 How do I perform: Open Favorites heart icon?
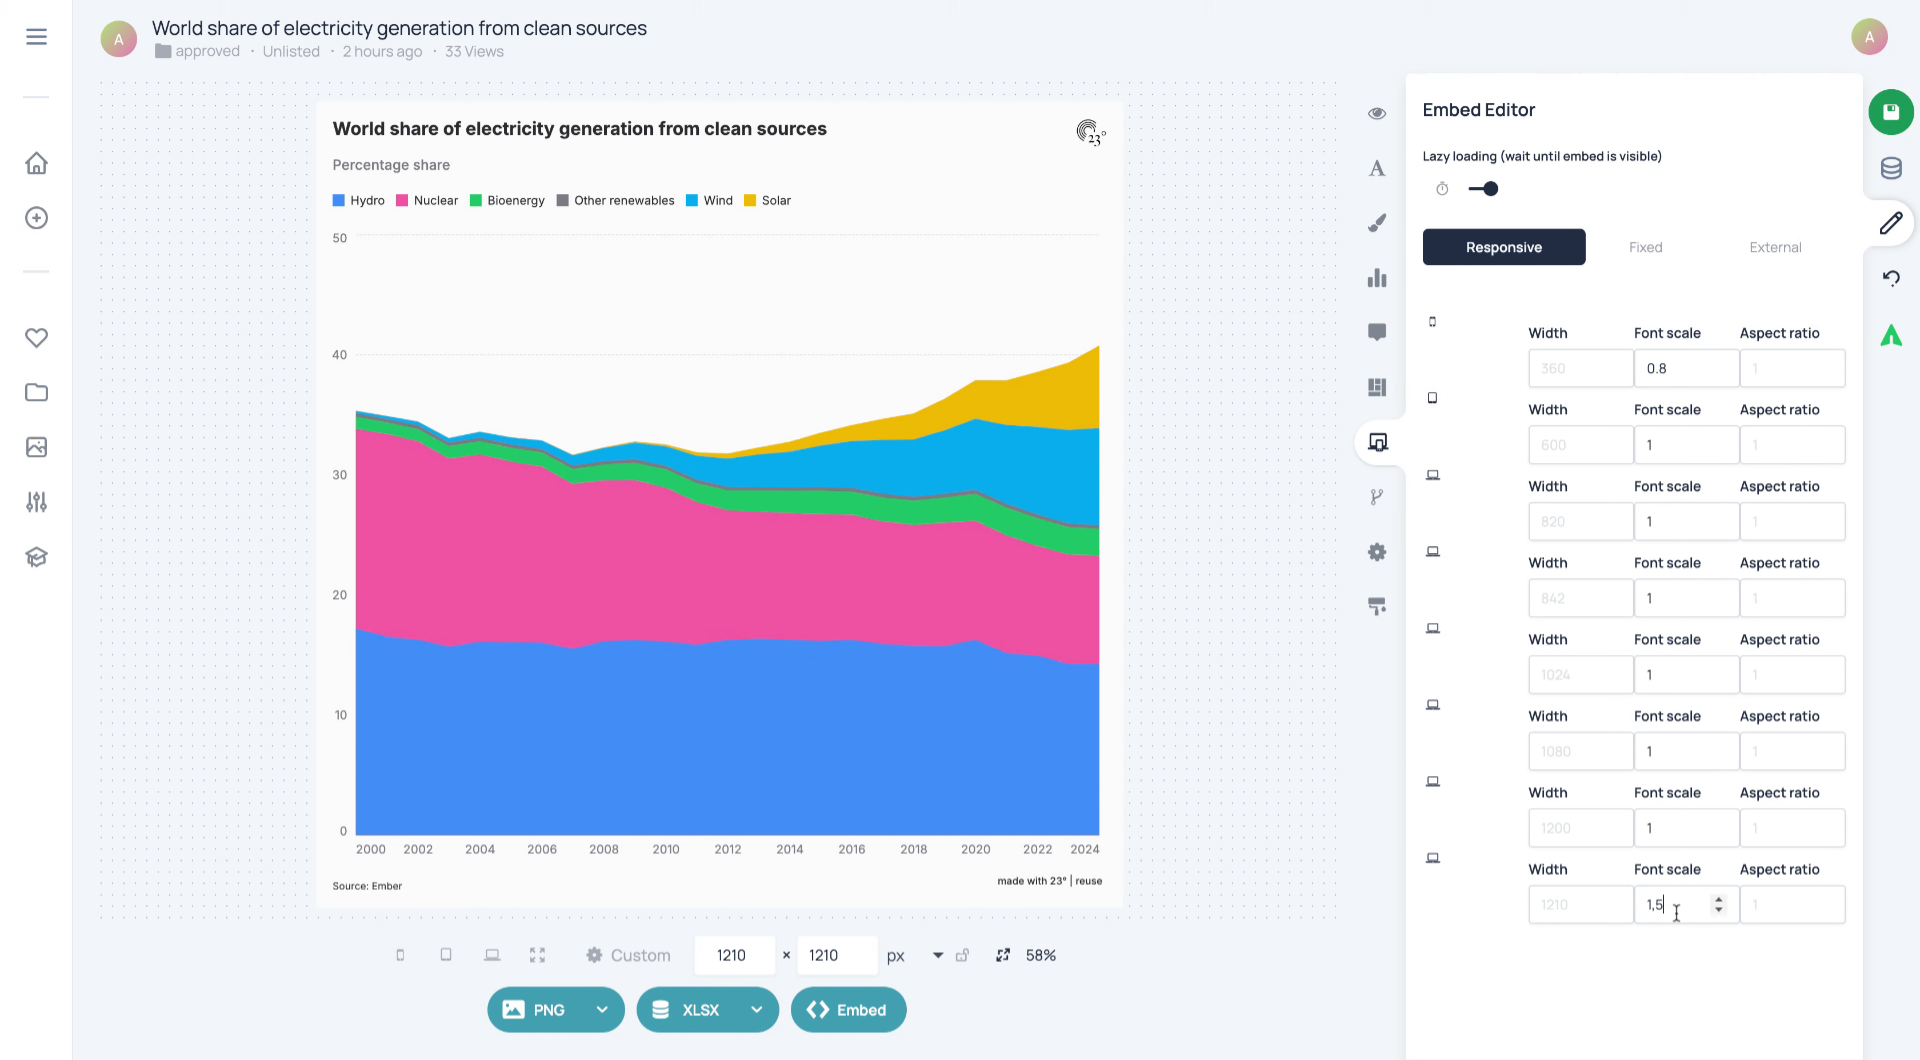click(37, 338)
